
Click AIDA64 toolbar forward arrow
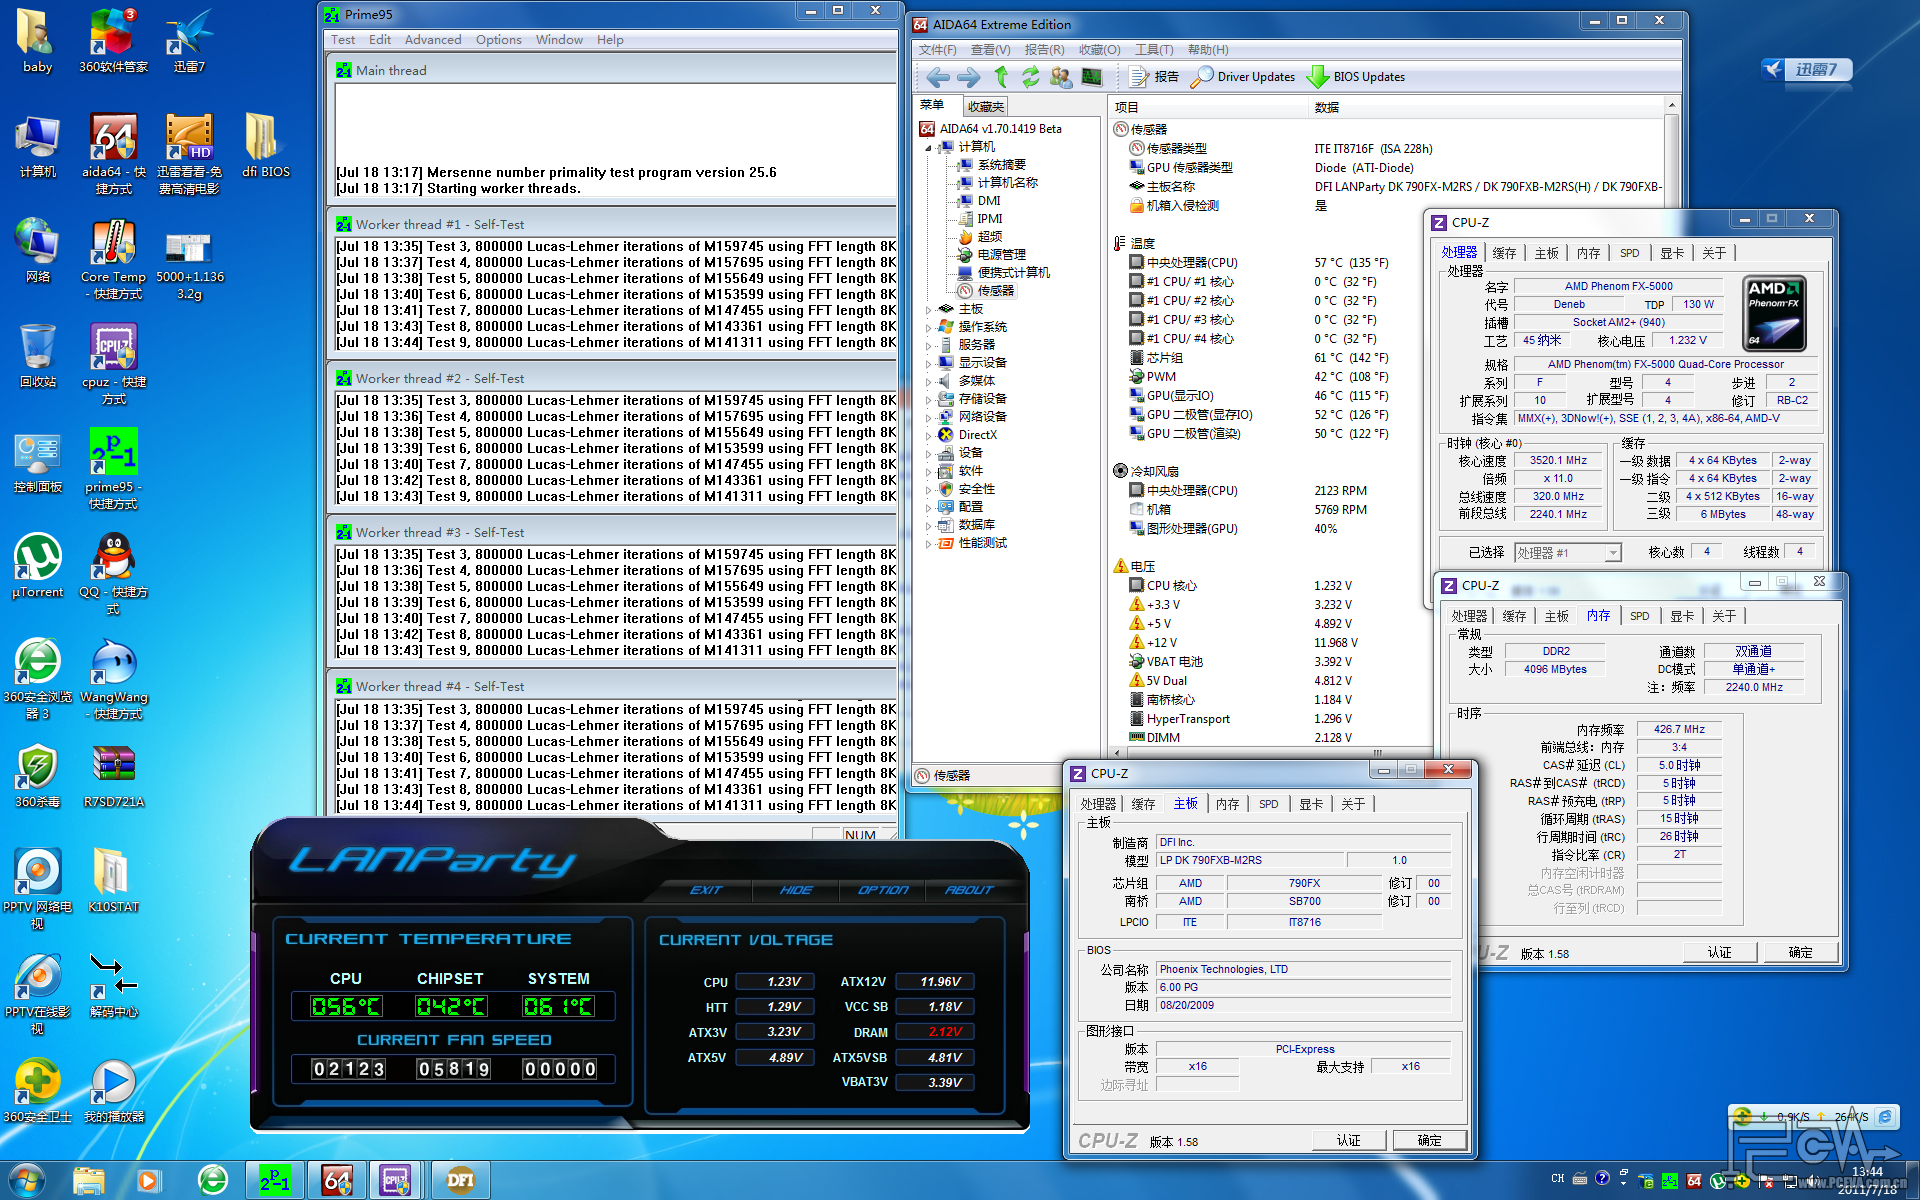968,77
